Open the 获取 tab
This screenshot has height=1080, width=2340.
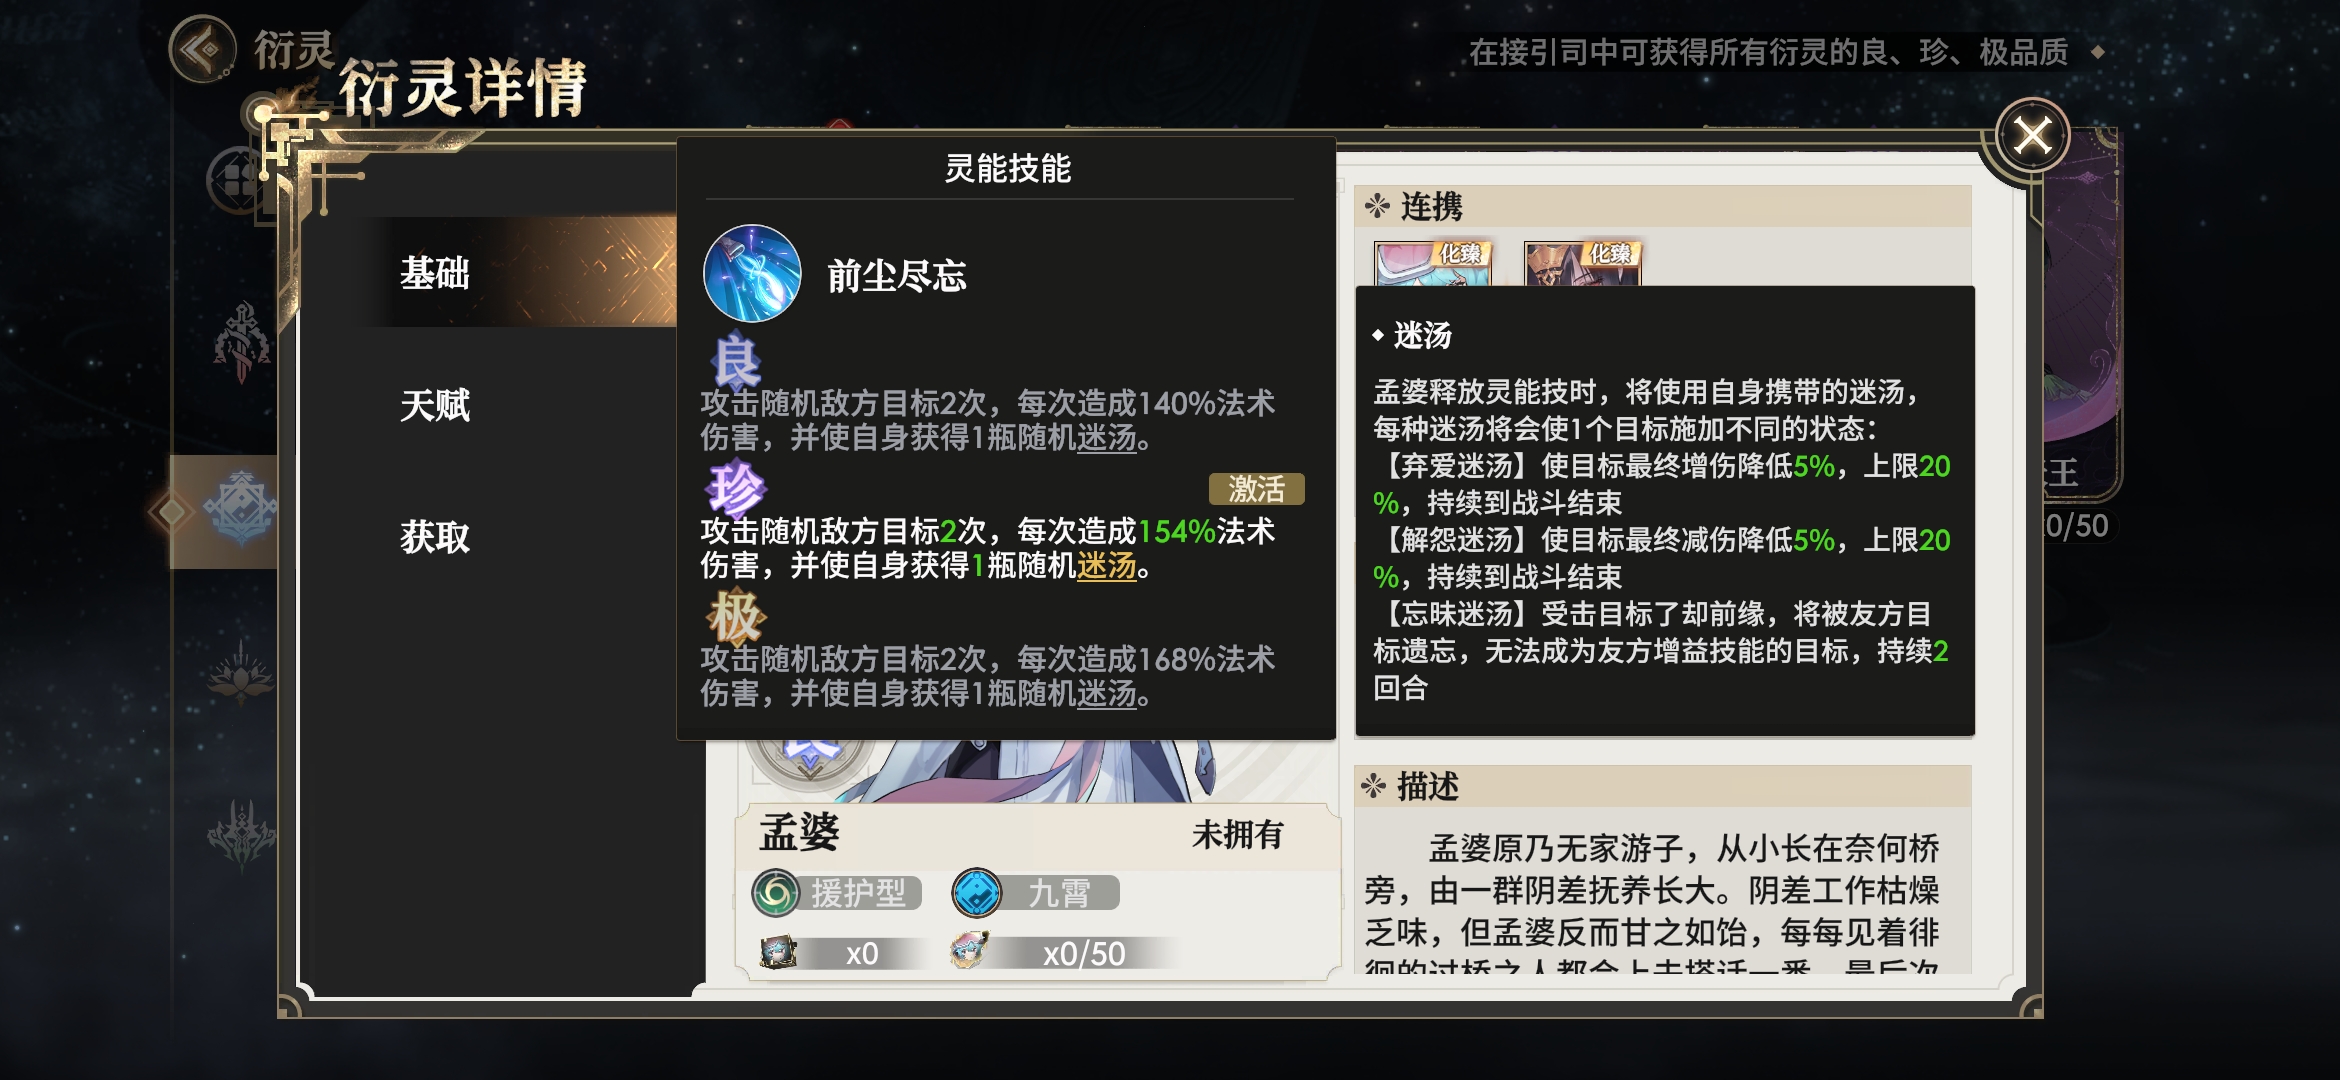pyautogui.click(x=435, y=537)
